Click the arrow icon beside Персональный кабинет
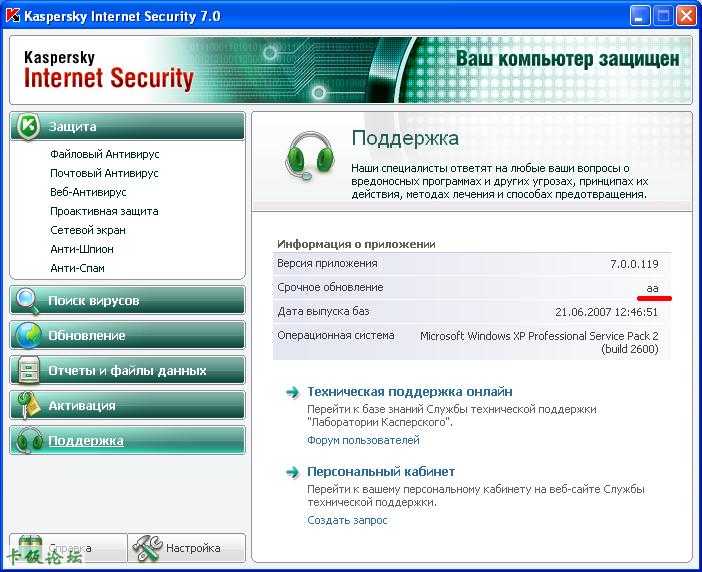 293,472
